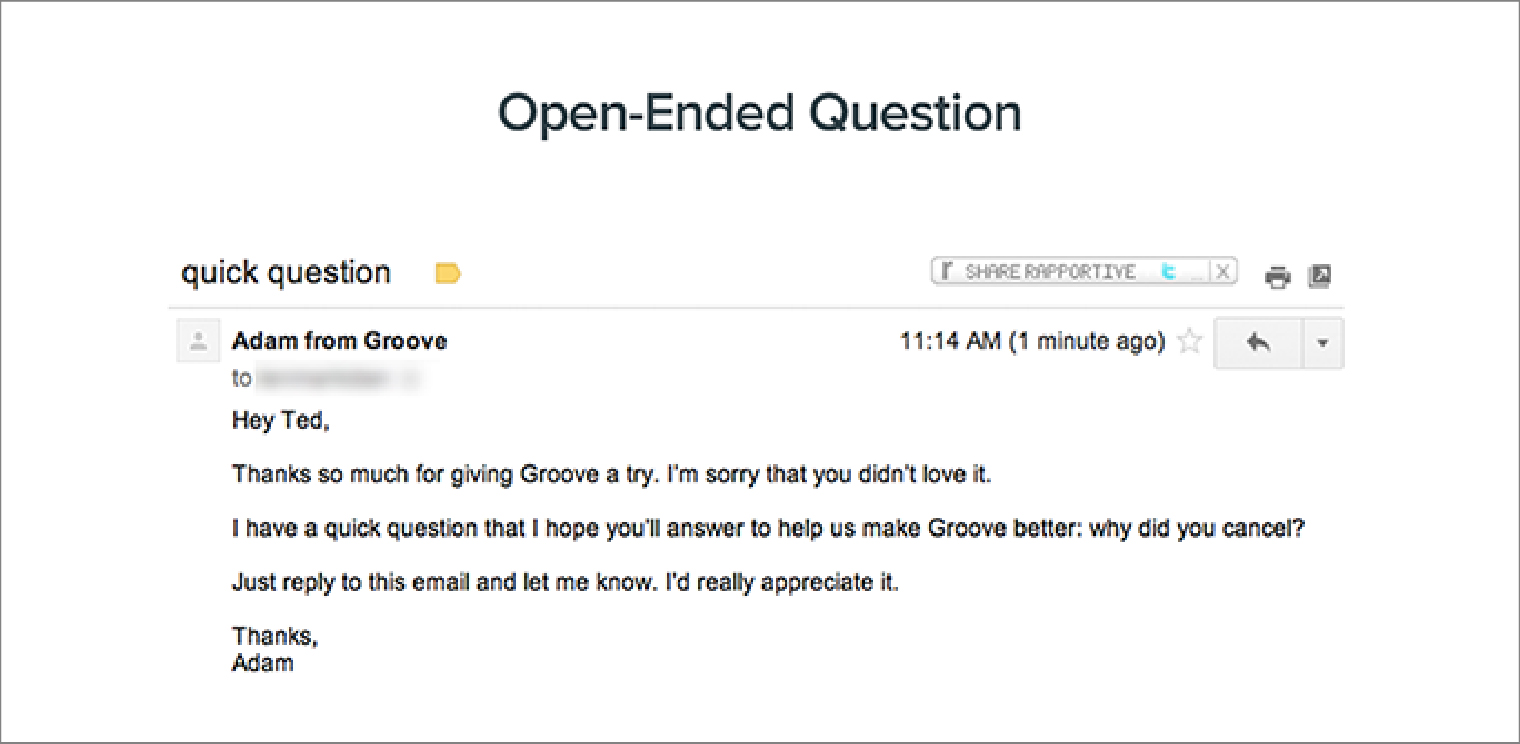Screen dimensions: 1520x744
Task: Dismiss the Share Rapportive bar with its X
Action: coord(1224,270)
